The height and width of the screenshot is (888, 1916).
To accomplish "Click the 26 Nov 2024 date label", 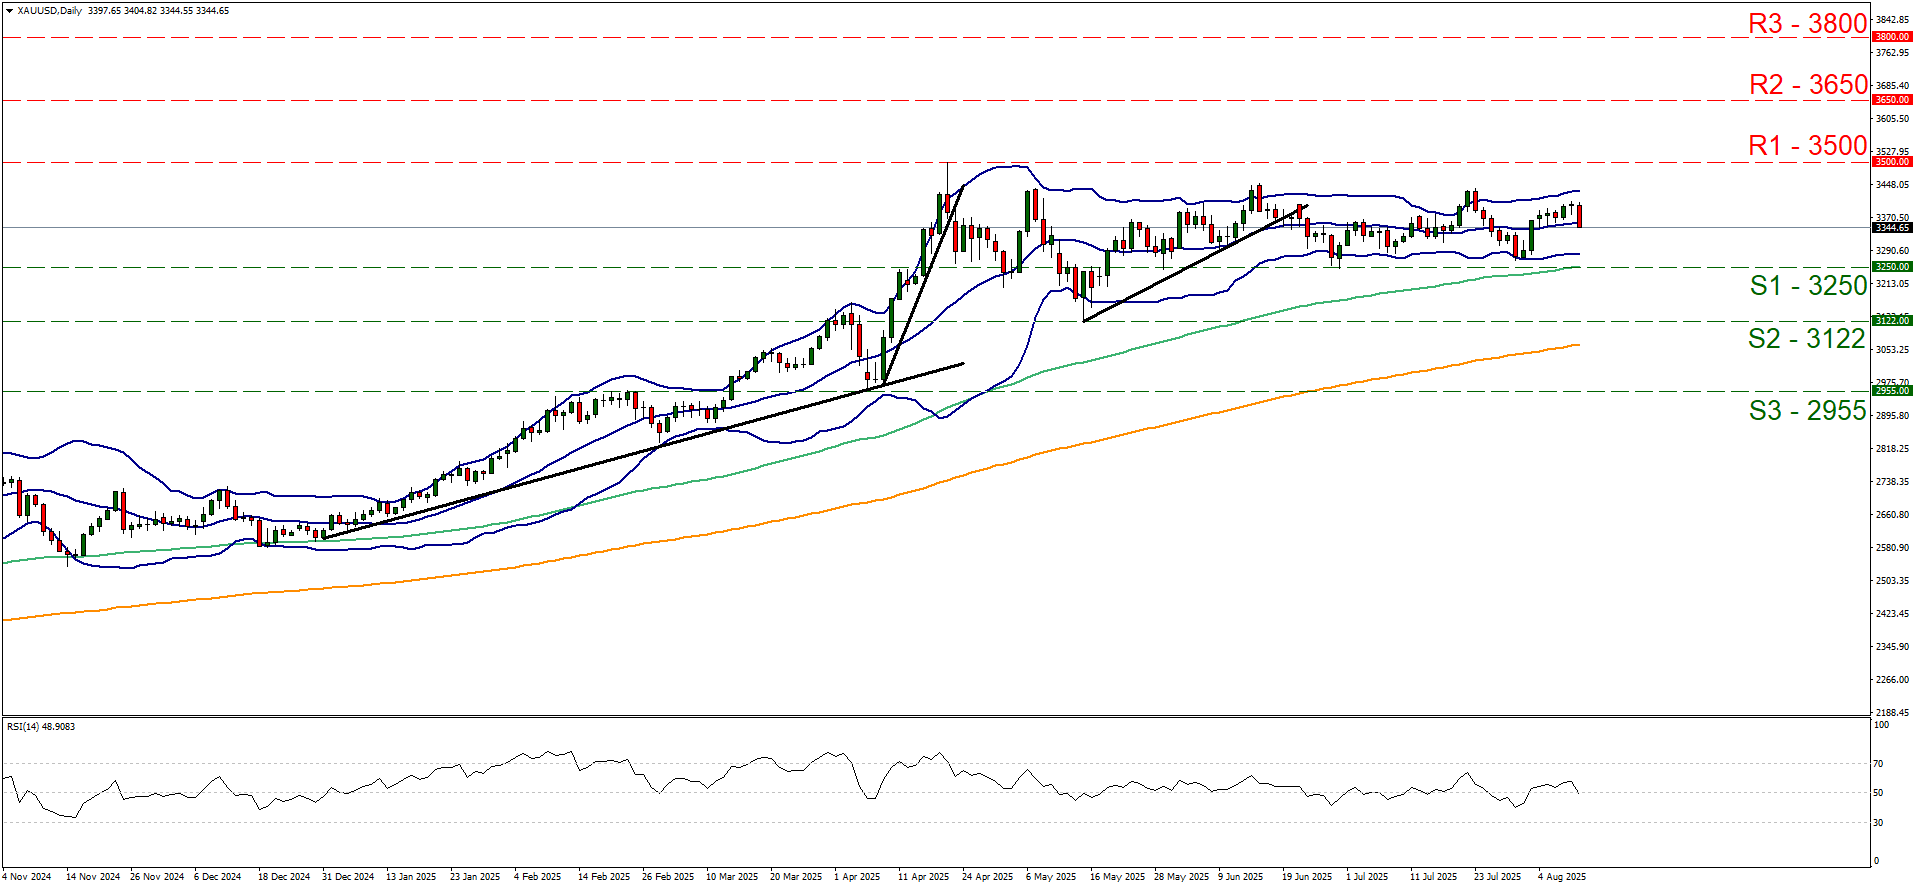I will pyautogui.click(x=157, y=877).
